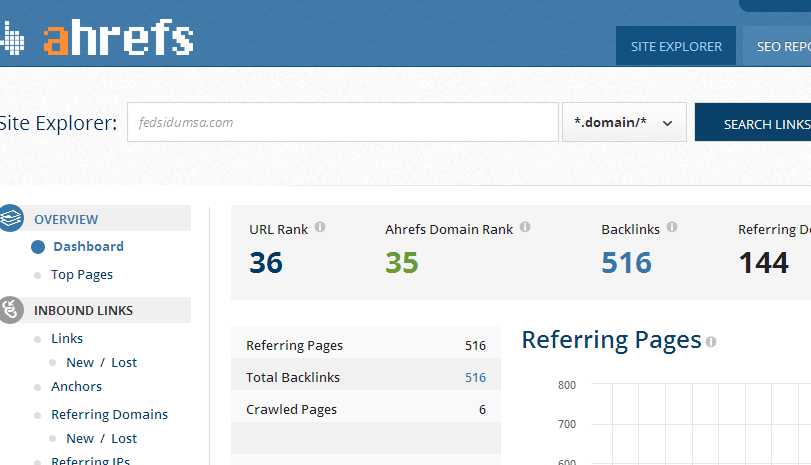
Task: Click the 800 label on chart axis
Action: click(x=567, y=385)
